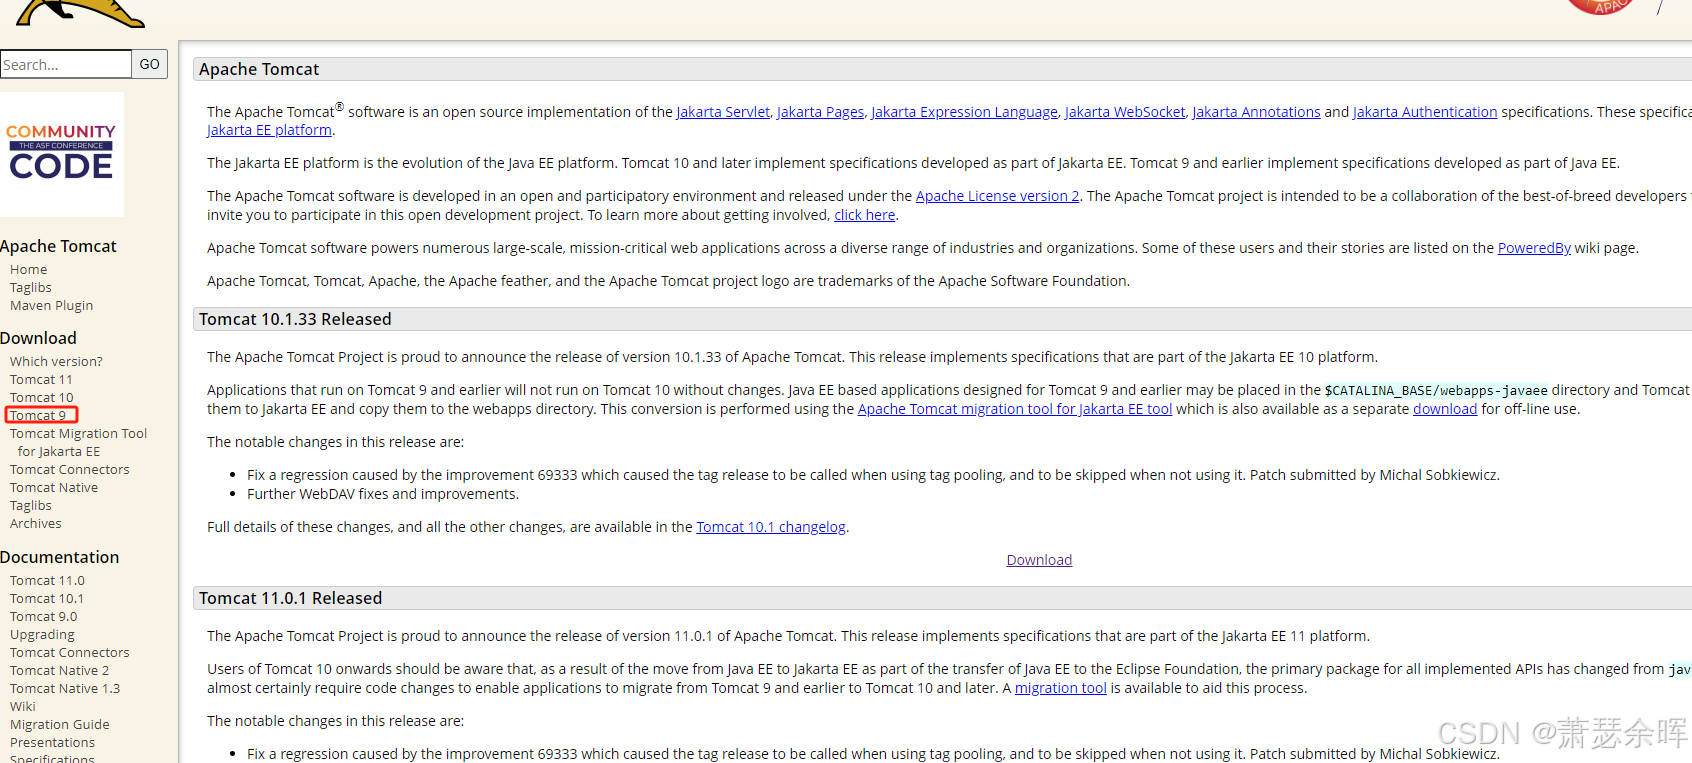Image resolution: width=1692 pixels, height=763 pixels.
Task: Click the Apache Software Foundation logo top right
Action: 1601,7
